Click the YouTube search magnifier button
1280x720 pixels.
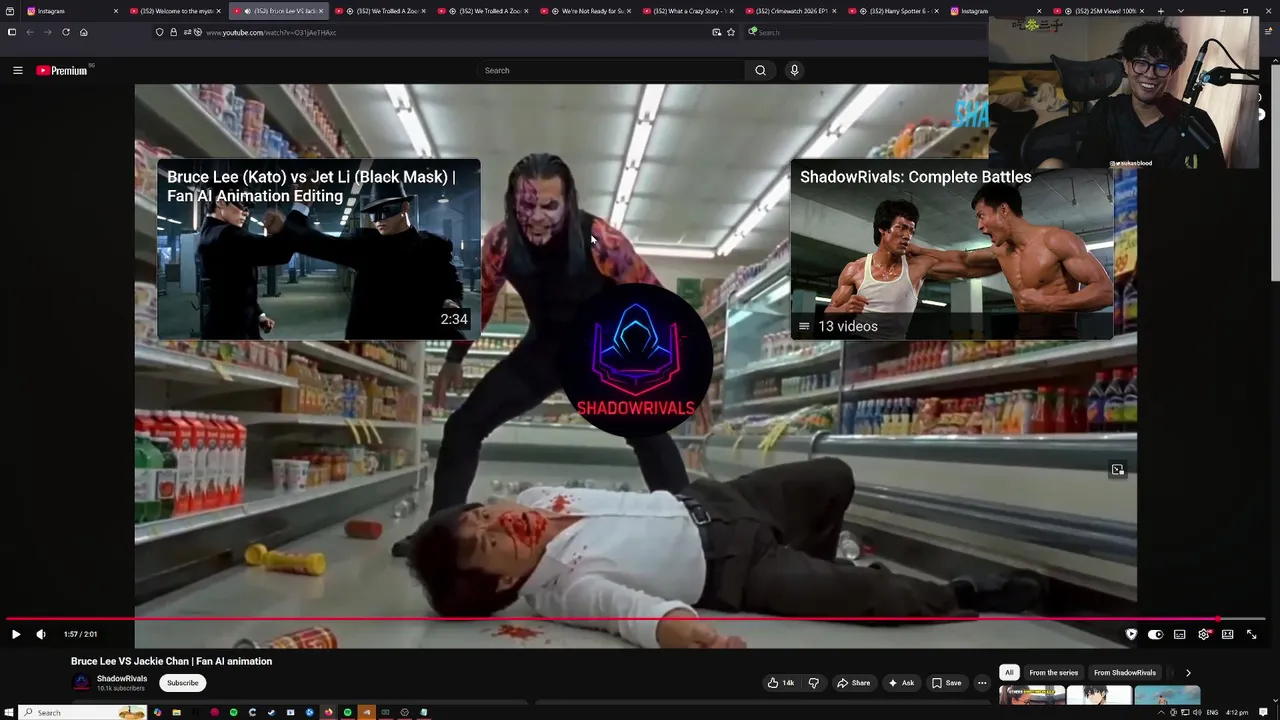tap(760, 70)
